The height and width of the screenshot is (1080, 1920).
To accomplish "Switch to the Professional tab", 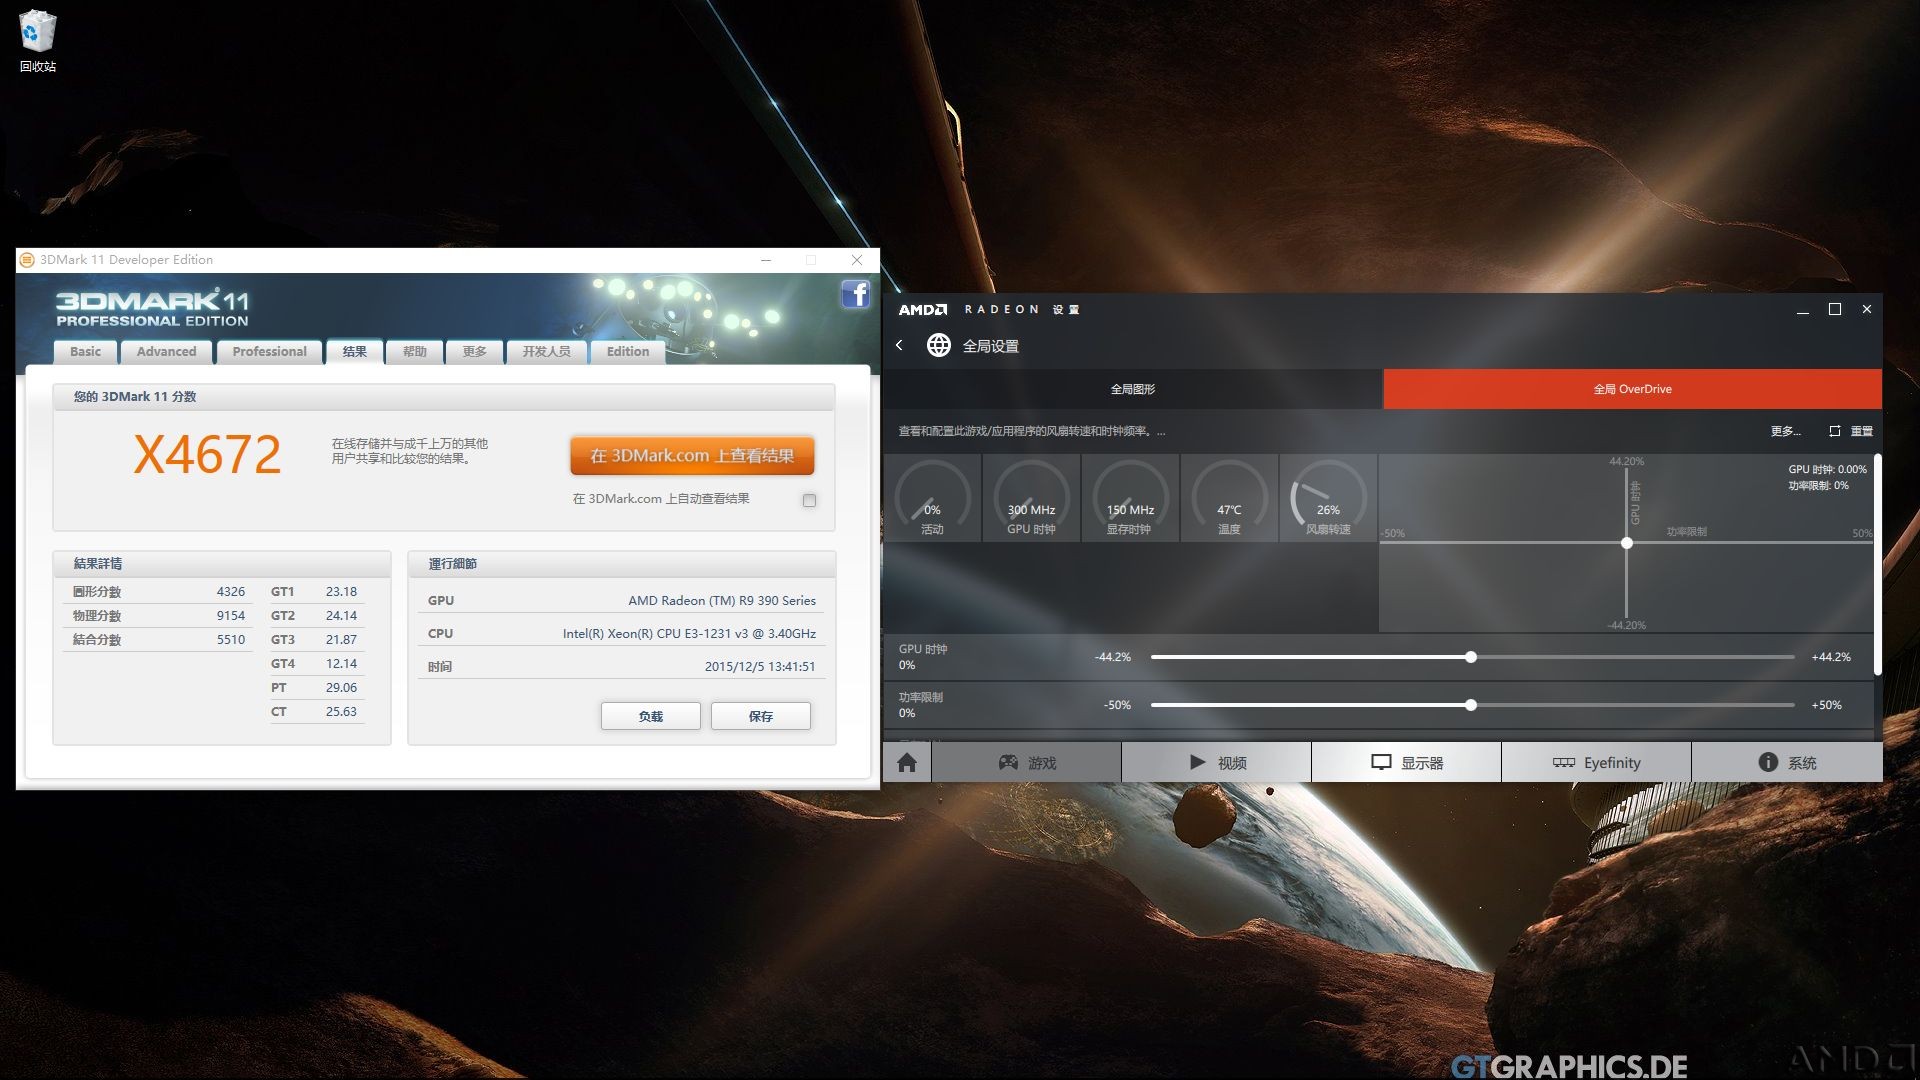I will (x=269, y=352).
